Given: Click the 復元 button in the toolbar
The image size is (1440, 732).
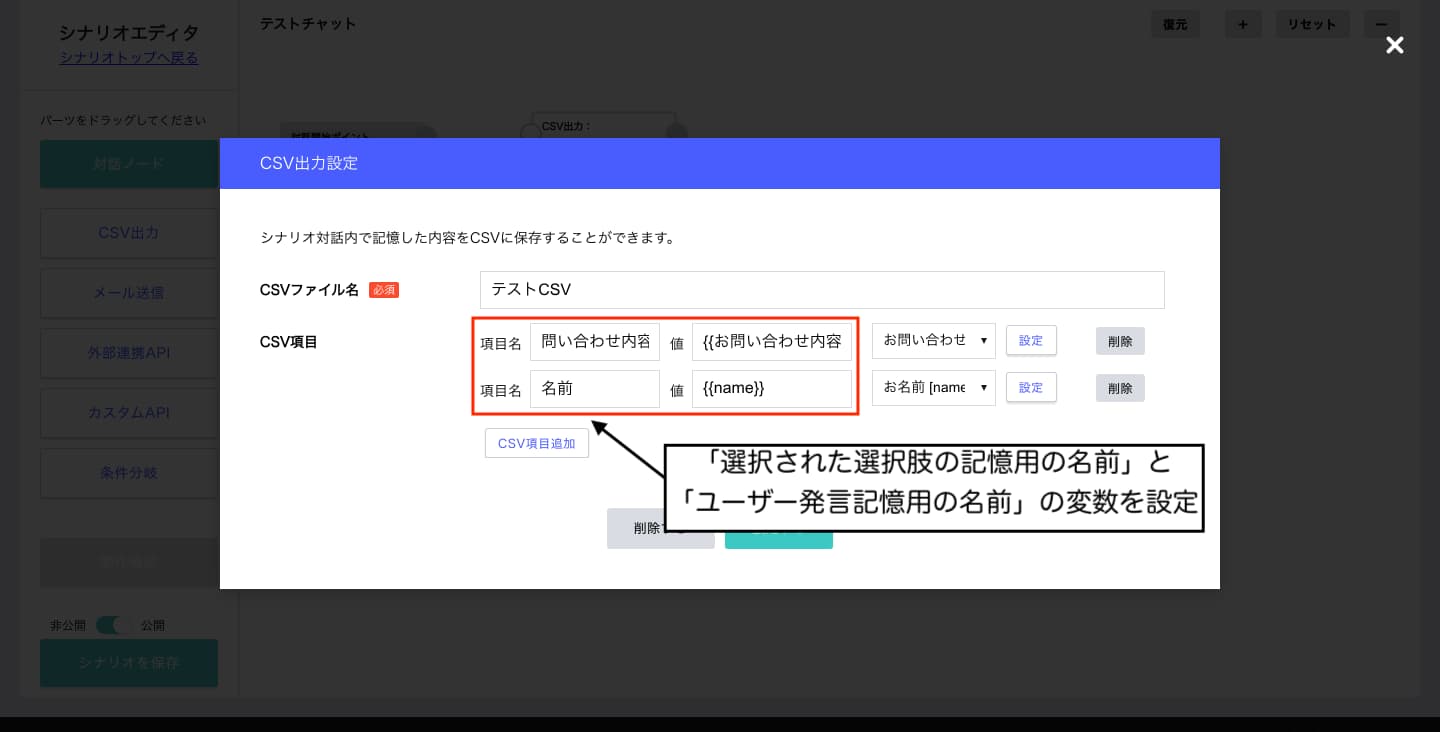Looking at the screenshot, I should pos(1175,25).
